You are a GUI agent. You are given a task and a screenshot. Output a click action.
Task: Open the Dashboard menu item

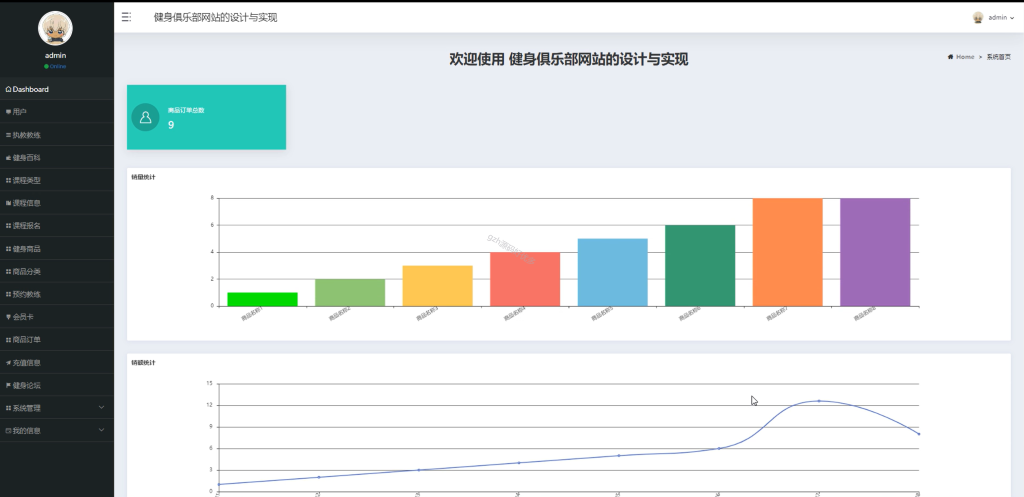(x=57, y=89)
